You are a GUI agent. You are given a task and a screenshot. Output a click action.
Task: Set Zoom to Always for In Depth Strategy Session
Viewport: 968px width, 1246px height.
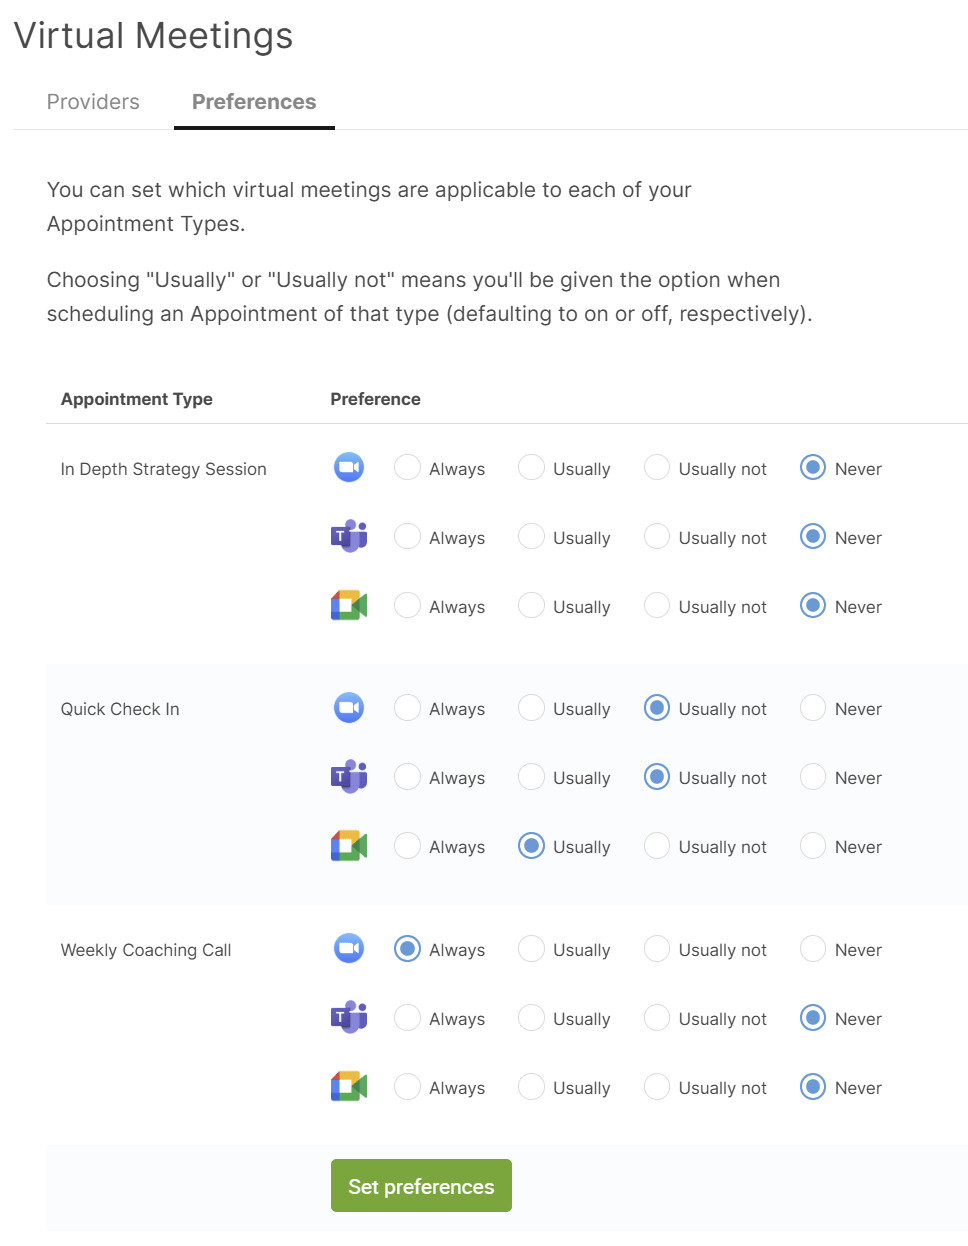(407, 467)
